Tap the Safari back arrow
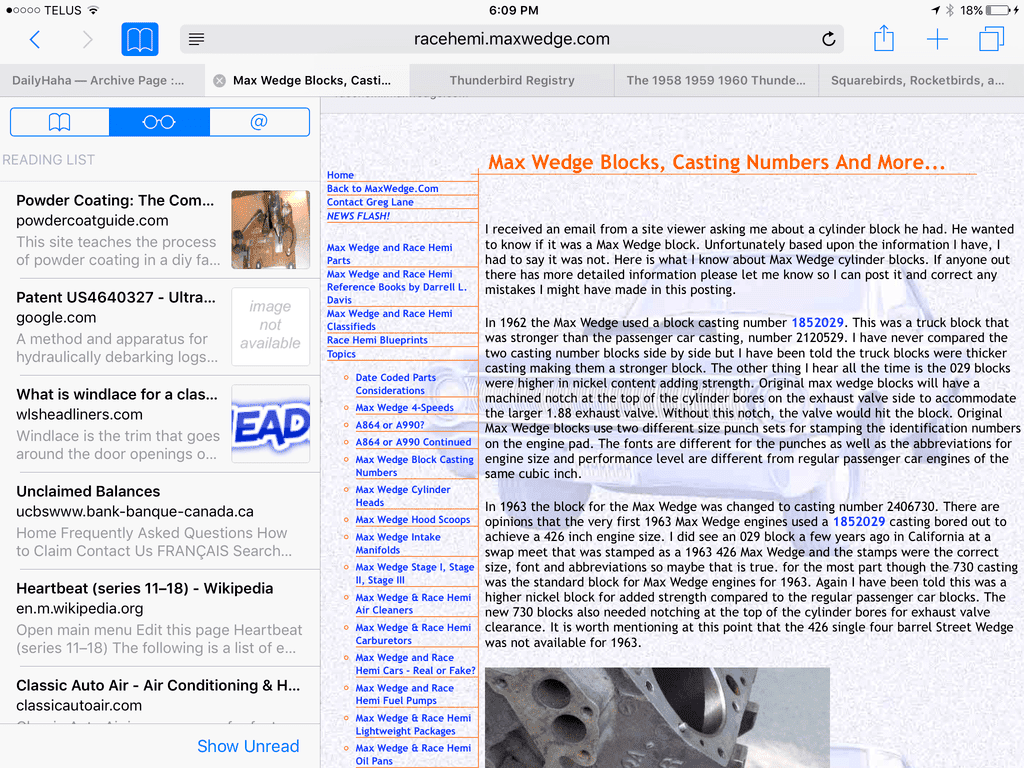This screenshot has width=1024, height=768. pyautogui.click(x=35, y=39)
